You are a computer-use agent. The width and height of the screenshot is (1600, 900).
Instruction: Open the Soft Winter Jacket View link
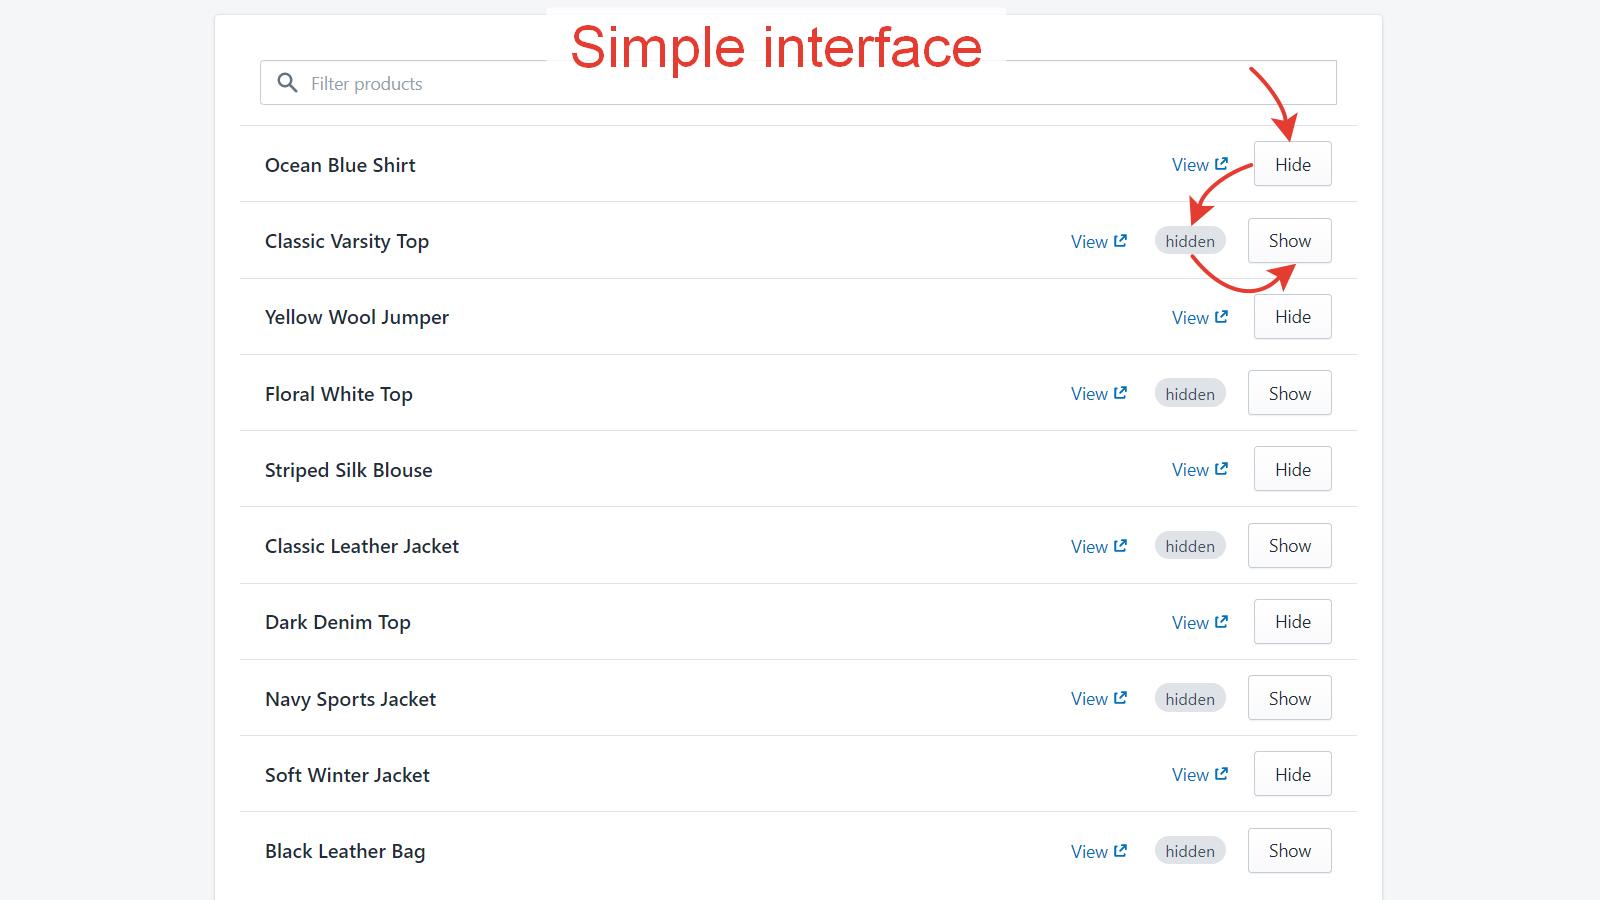tap(1199, 773)
